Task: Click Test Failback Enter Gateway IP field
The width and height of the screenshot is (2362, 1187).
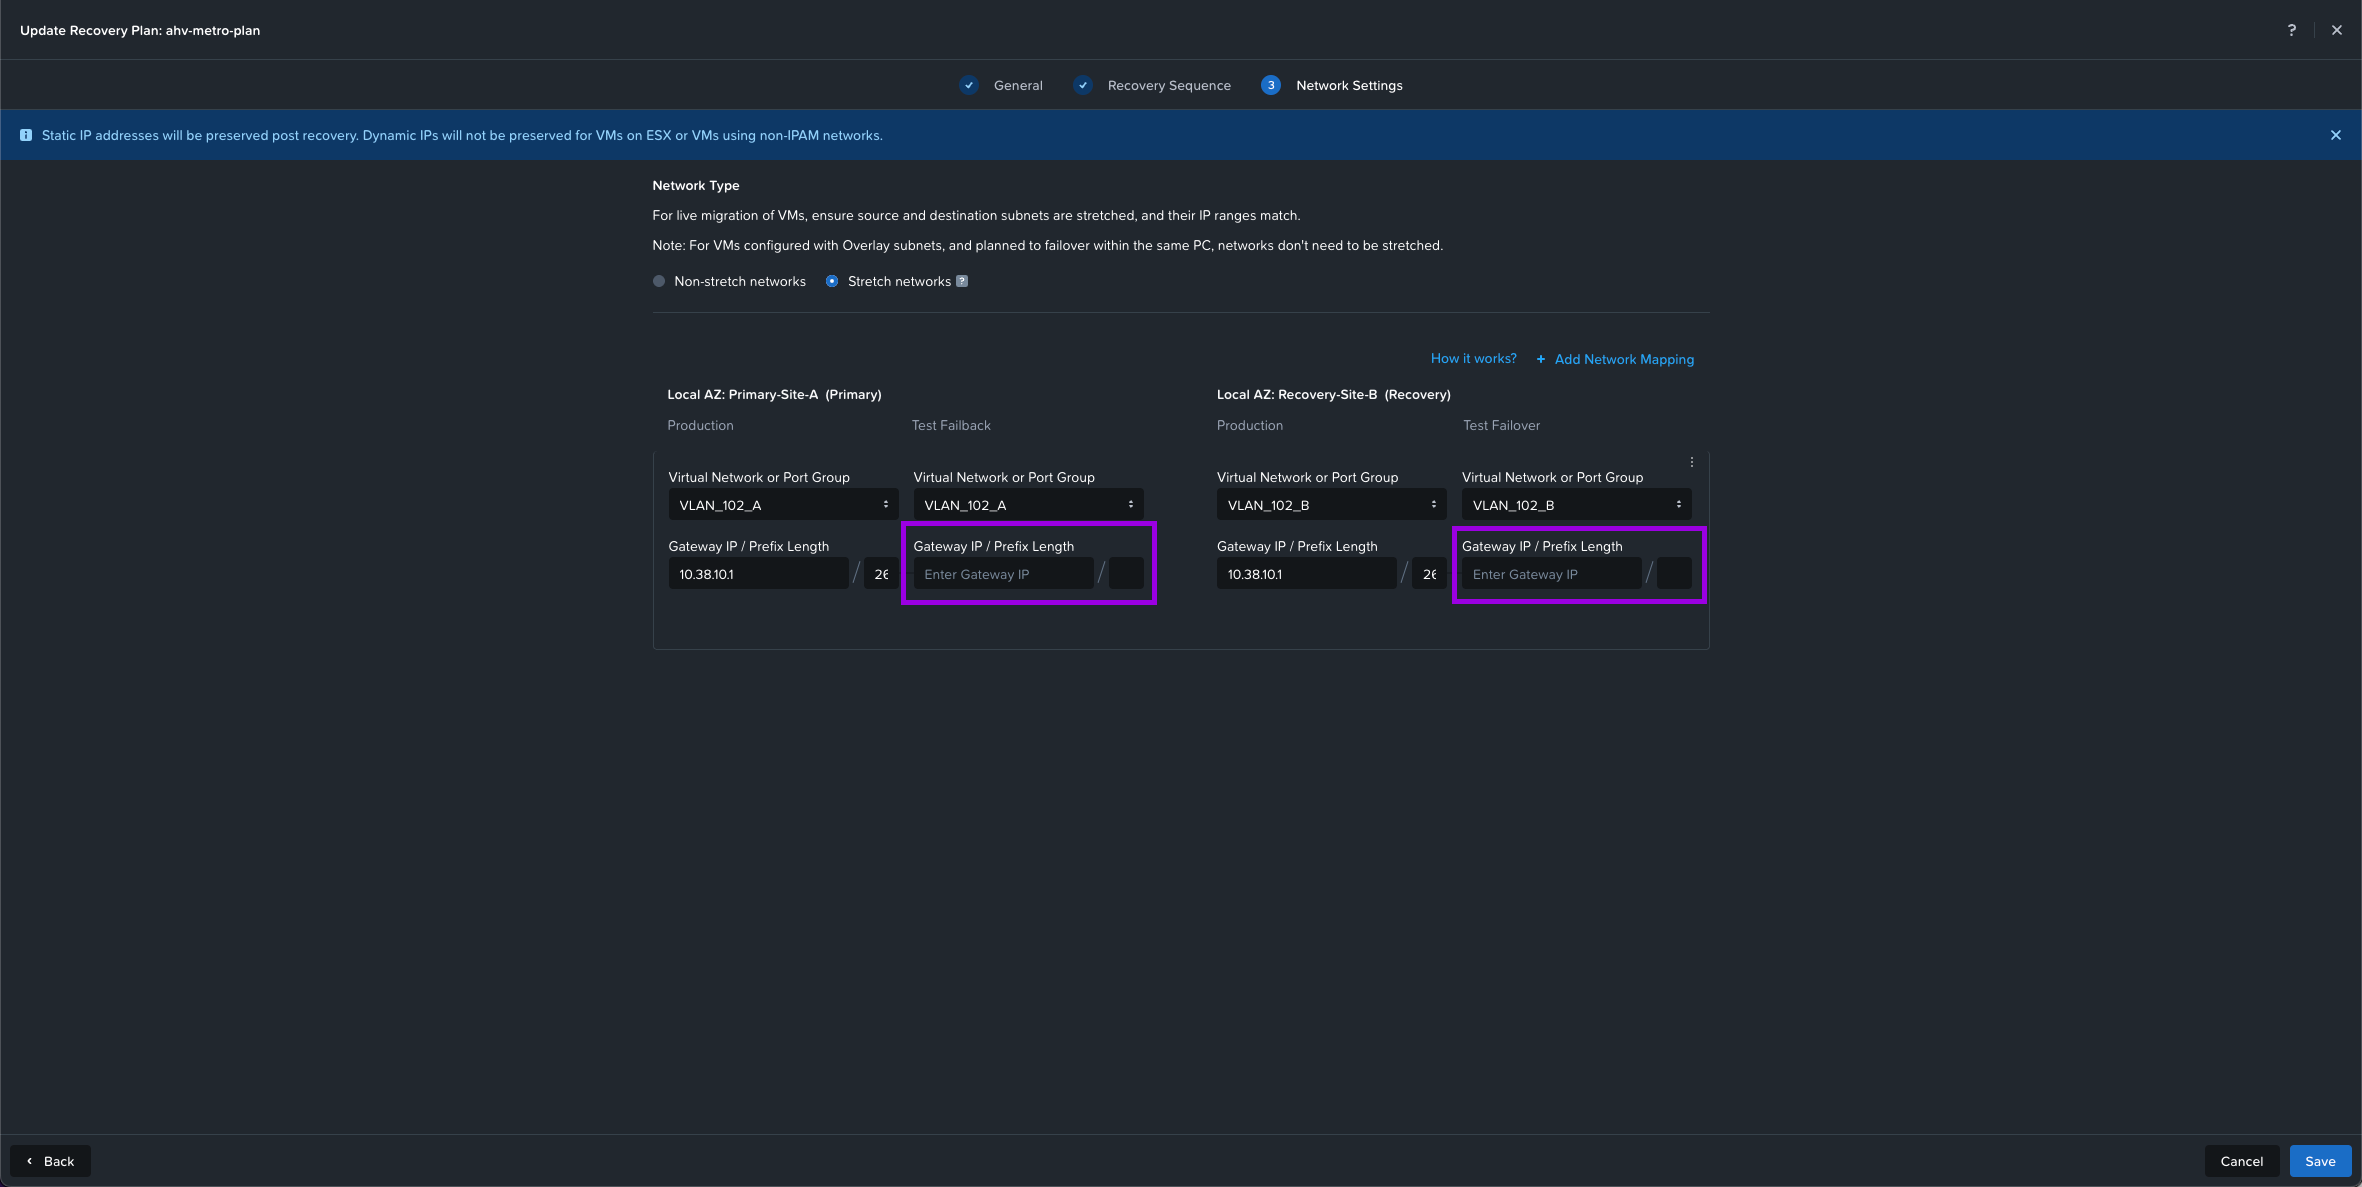Action: tap(1003, 574)
